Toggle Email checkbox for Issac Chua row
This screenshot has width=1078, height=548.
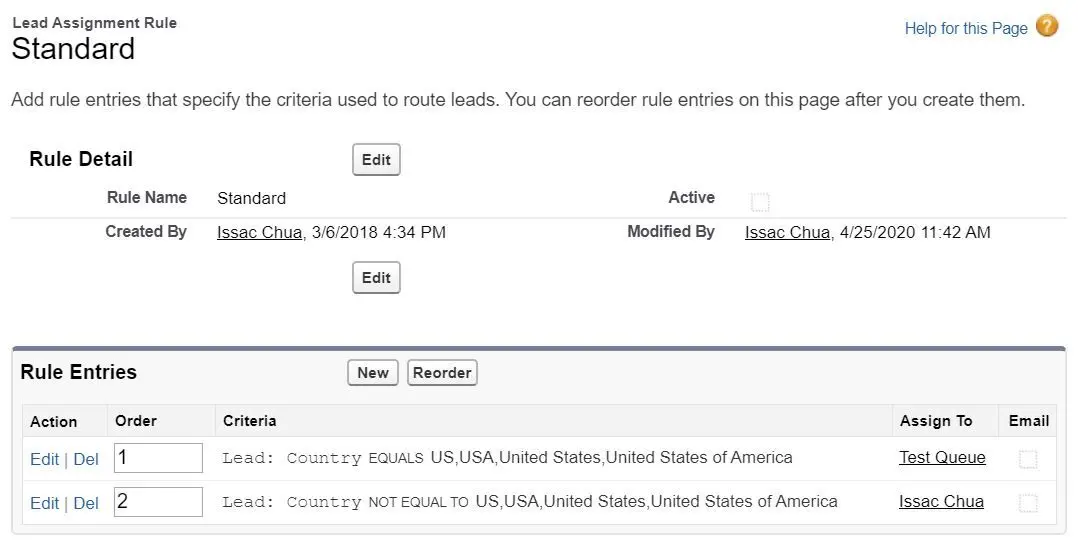click(1028, 503)
